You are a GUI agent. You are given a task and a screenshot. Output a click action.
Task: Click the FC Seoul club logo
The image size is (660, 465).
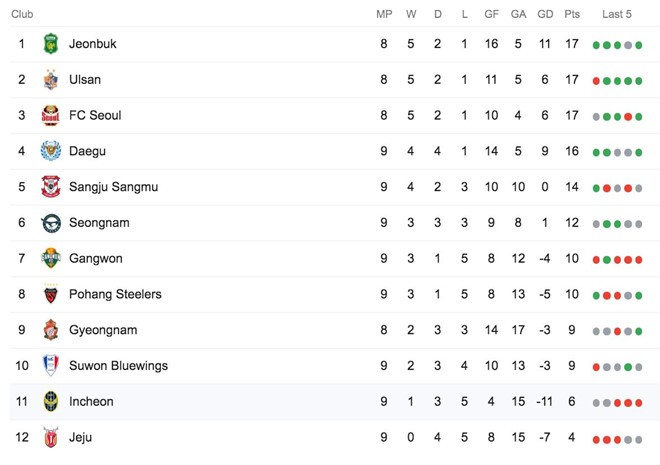point(51,116)
